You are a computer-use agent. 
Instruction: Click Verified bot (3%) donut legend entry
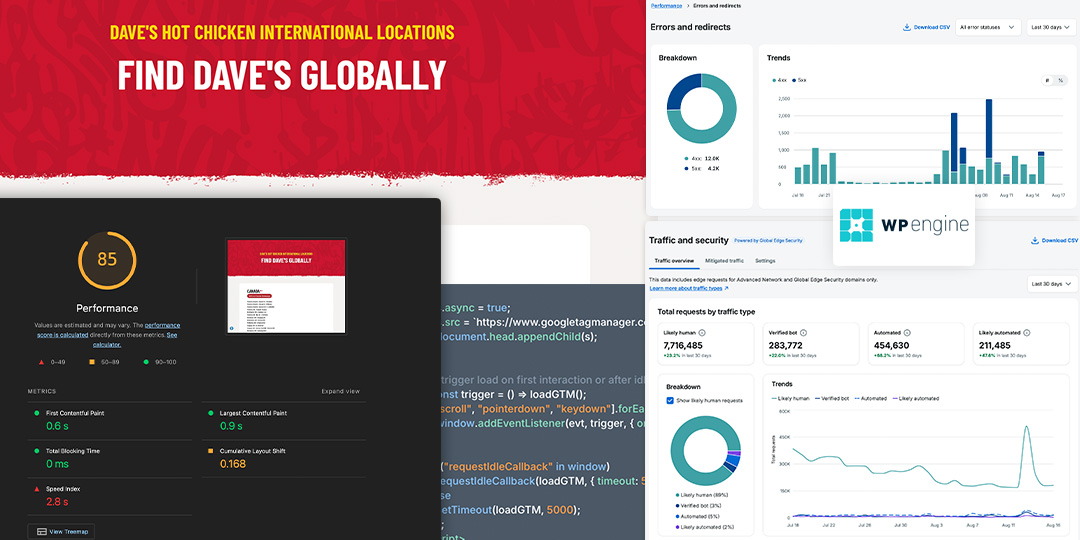[700, 506]
